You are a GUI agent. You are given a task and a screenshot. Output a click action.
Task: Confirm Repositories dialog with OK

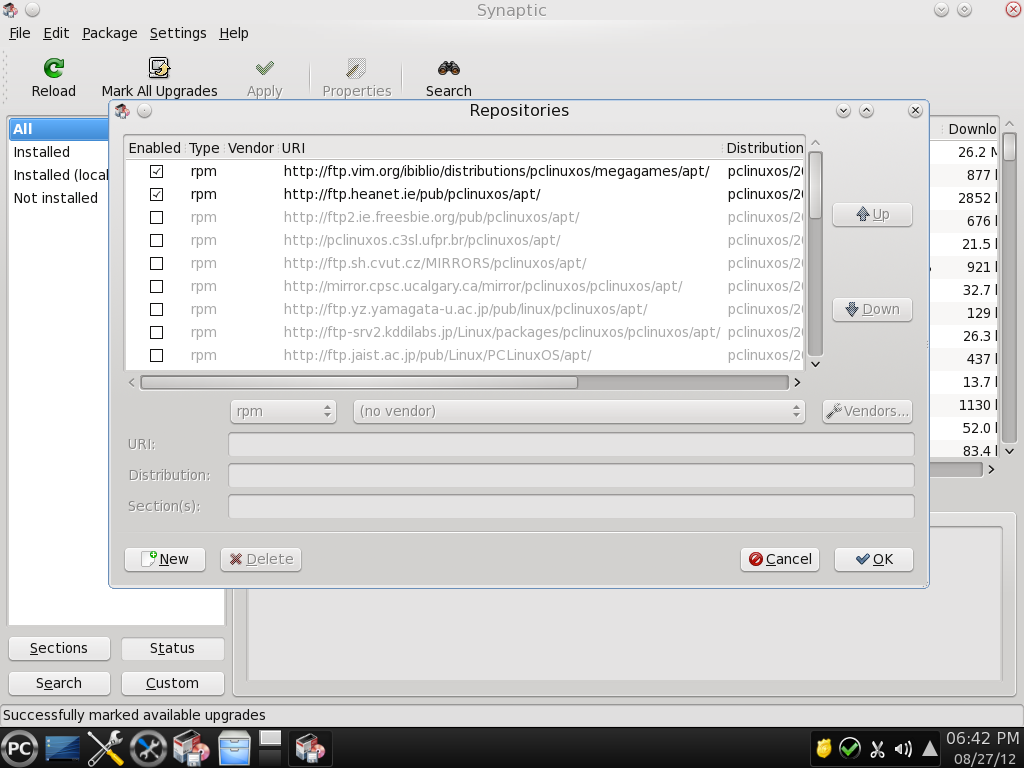coord(874,560)
